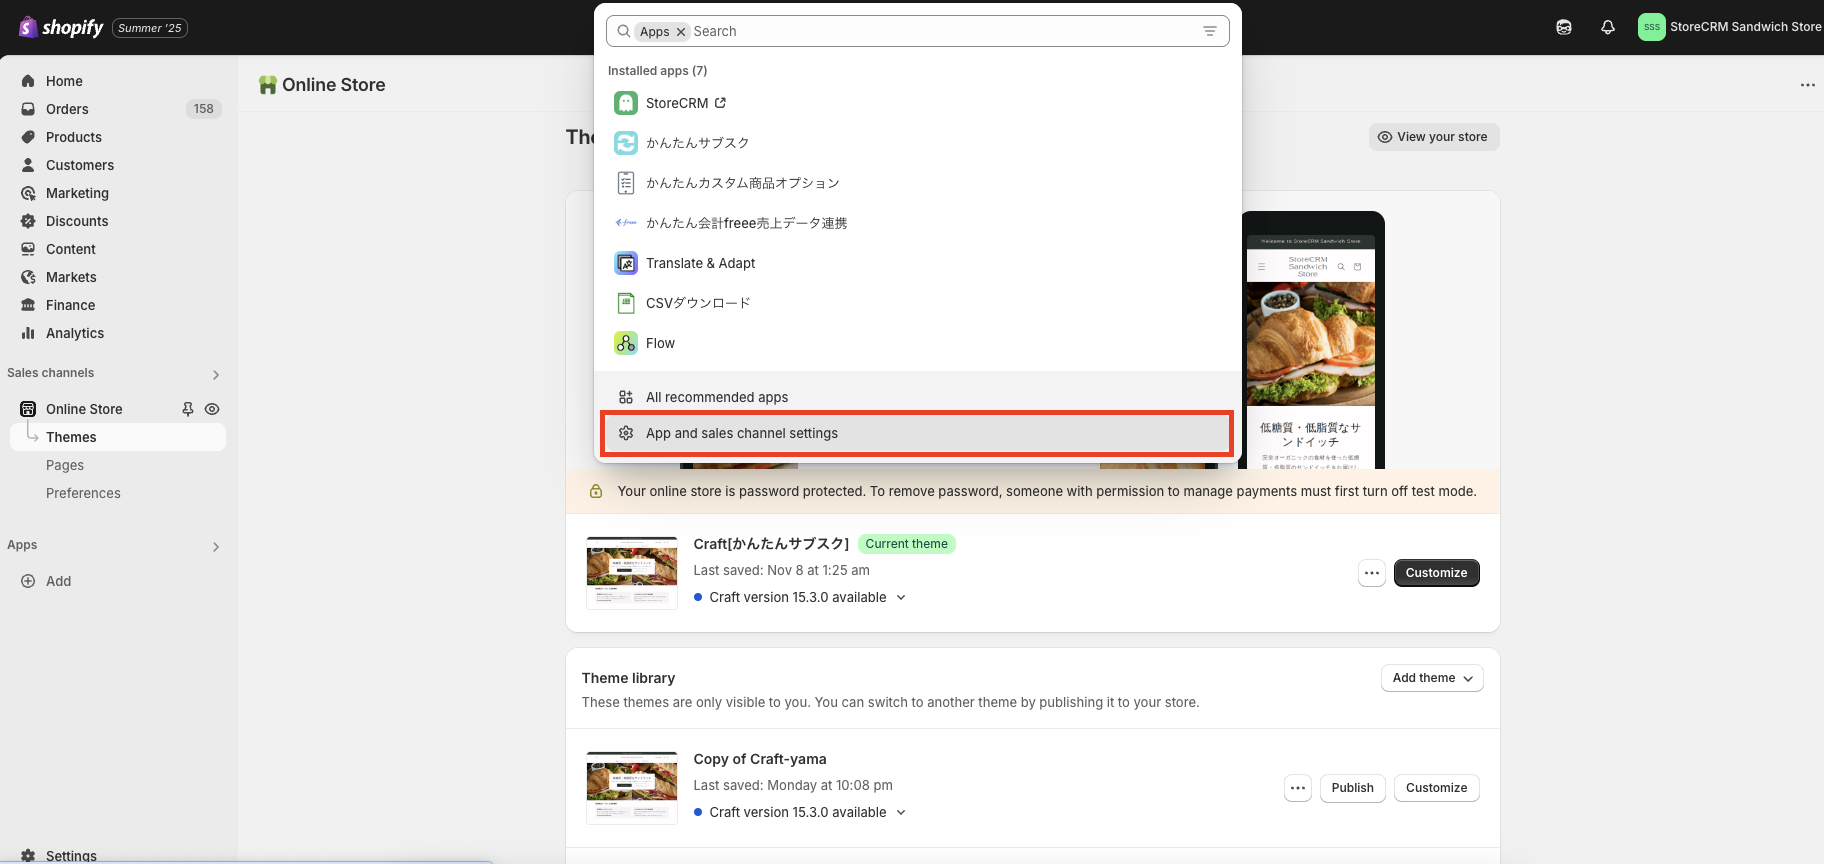The height and width of the screenshot is (864, 1824).
Task: Click the CSVダウンロード app icon
Action: tap(626, 303)
